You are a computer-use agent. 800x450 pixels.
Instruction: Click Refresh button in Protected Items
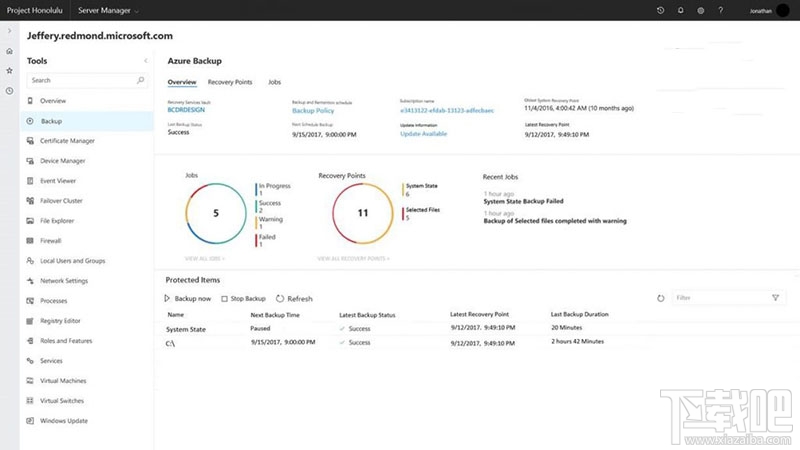(x=294, y=298)
